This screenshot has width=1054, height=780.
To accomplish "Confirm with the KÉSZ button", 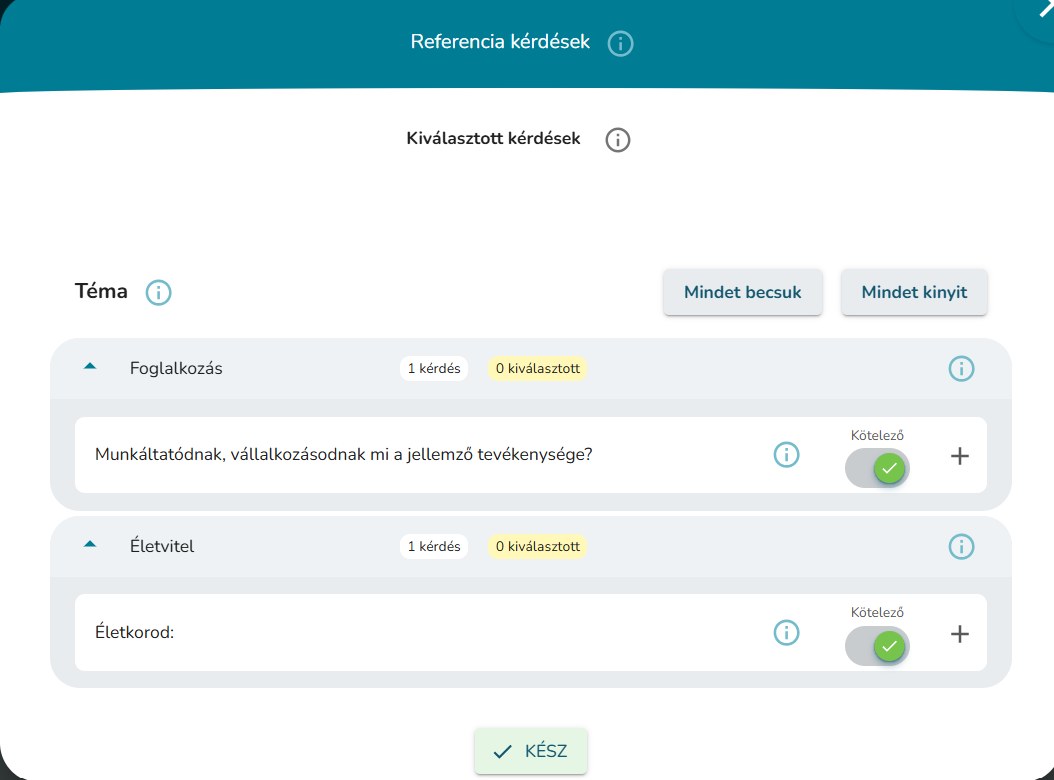I will click(x=531, y=751).
